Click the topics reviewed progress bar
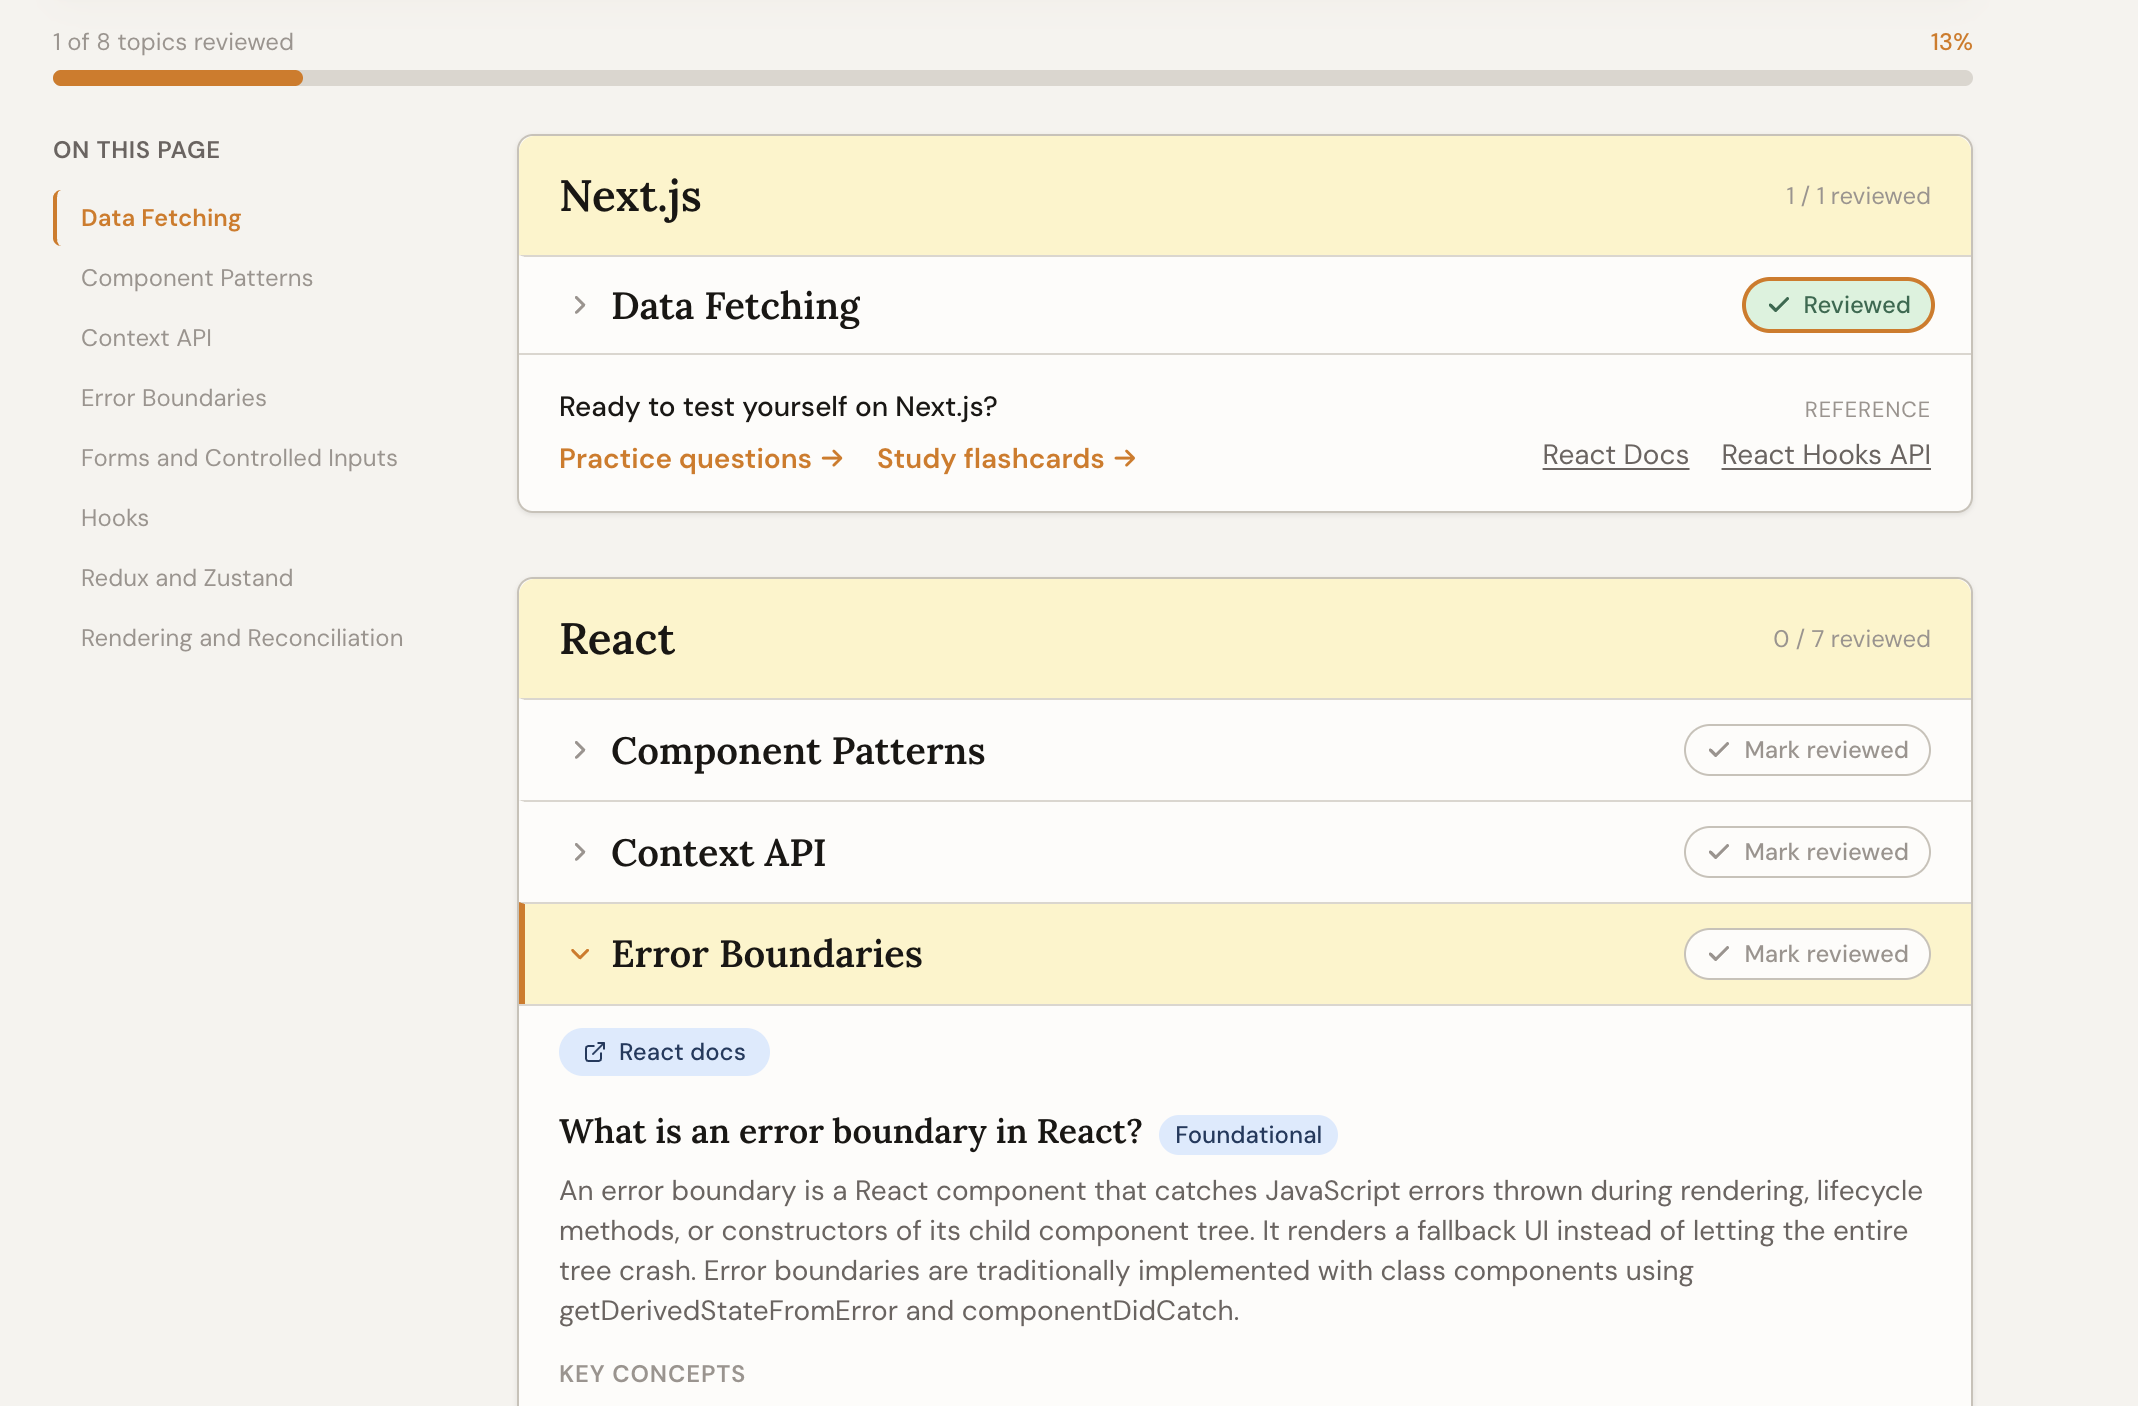The width and height of the screenshot is (2138, 1406). point(1012,78)
